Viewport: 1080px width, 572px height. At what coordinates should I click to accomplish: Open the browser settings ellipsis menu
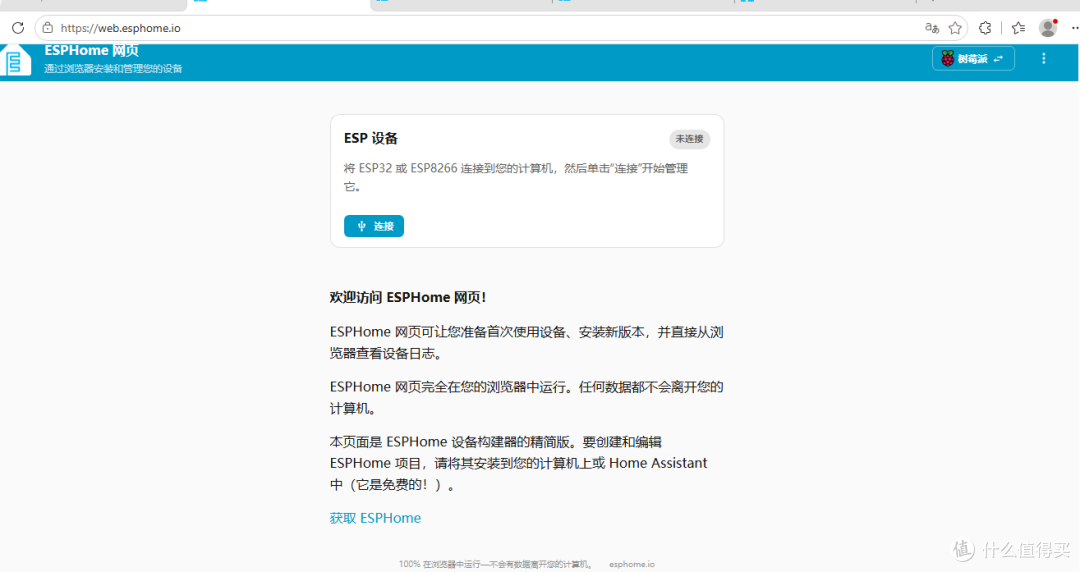coord(1074,28)
